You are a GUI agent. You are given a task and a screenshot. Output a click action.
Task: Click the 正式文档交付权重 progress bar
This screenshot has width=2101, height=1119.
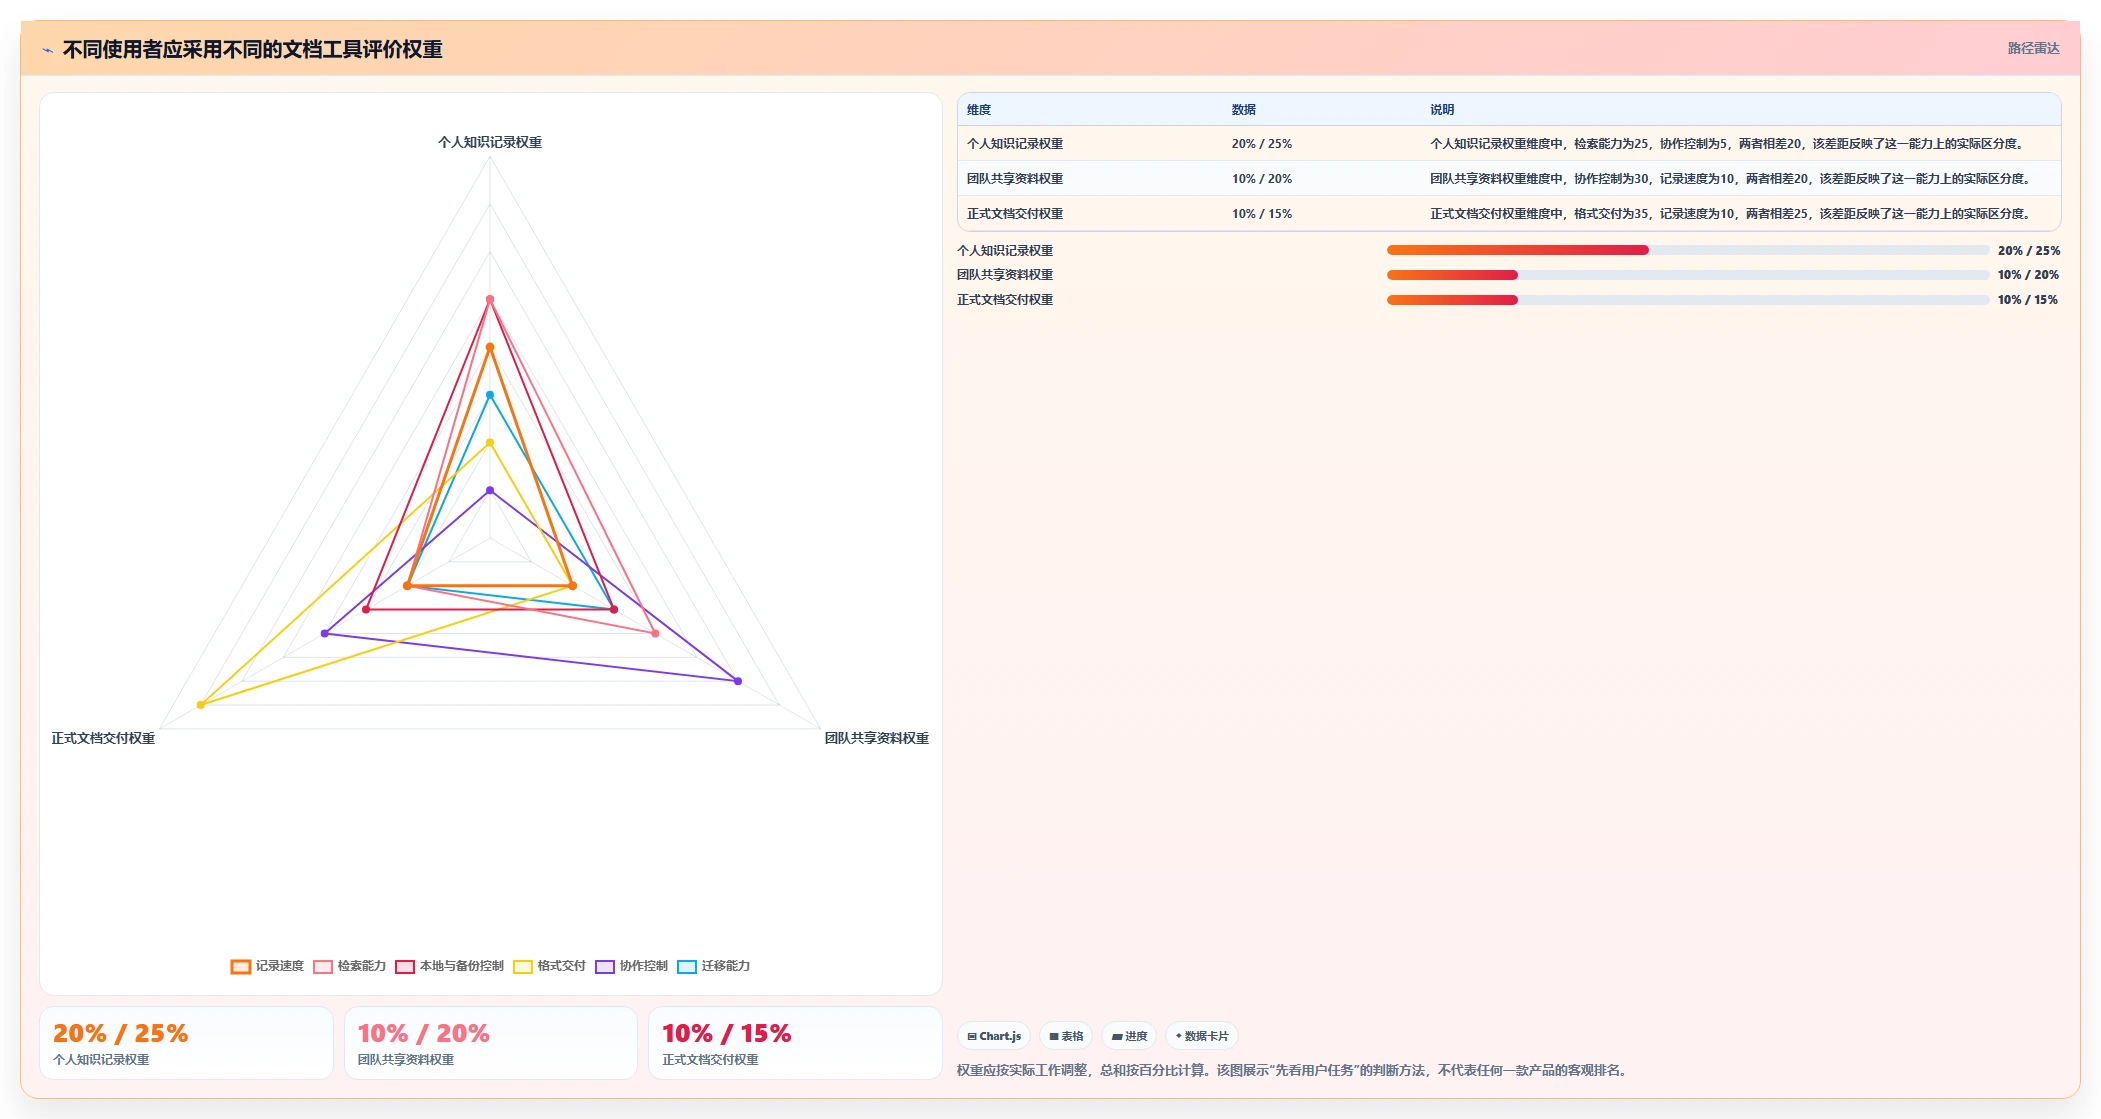click(x=1687, y=300)
